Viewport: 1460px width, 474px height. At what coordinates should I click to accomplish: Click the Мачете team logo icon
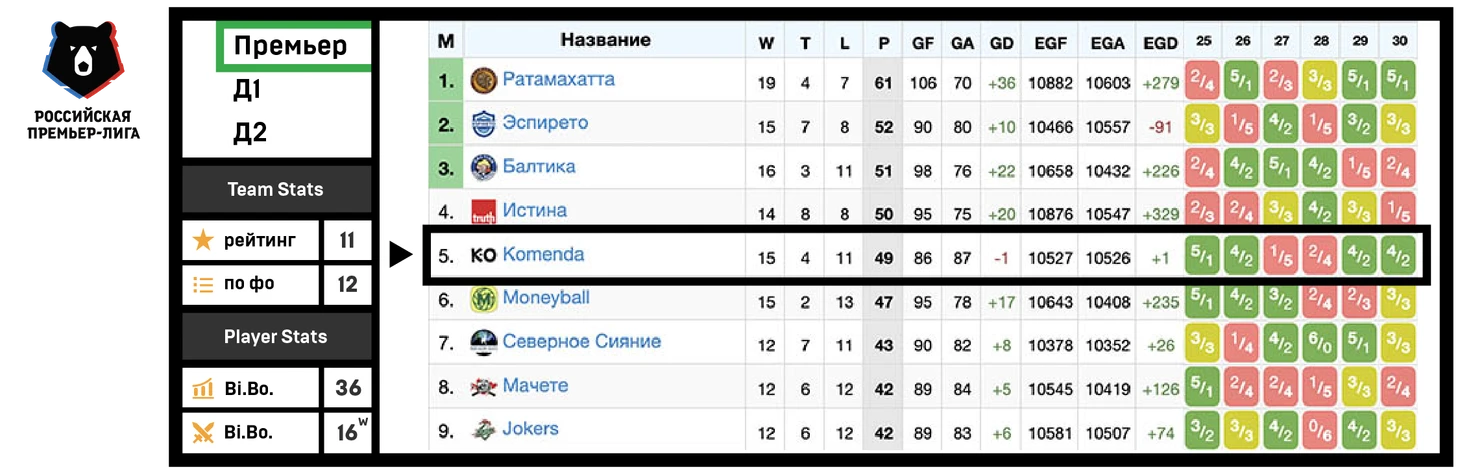[x=483, y=387]
